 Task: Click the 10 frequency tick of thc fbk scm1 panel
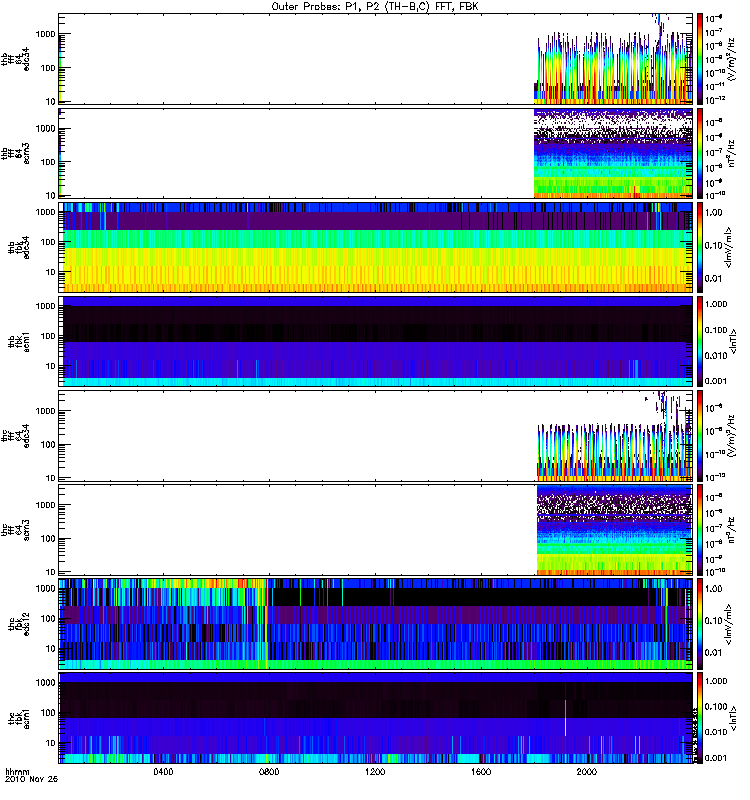(x=50, y=743)
